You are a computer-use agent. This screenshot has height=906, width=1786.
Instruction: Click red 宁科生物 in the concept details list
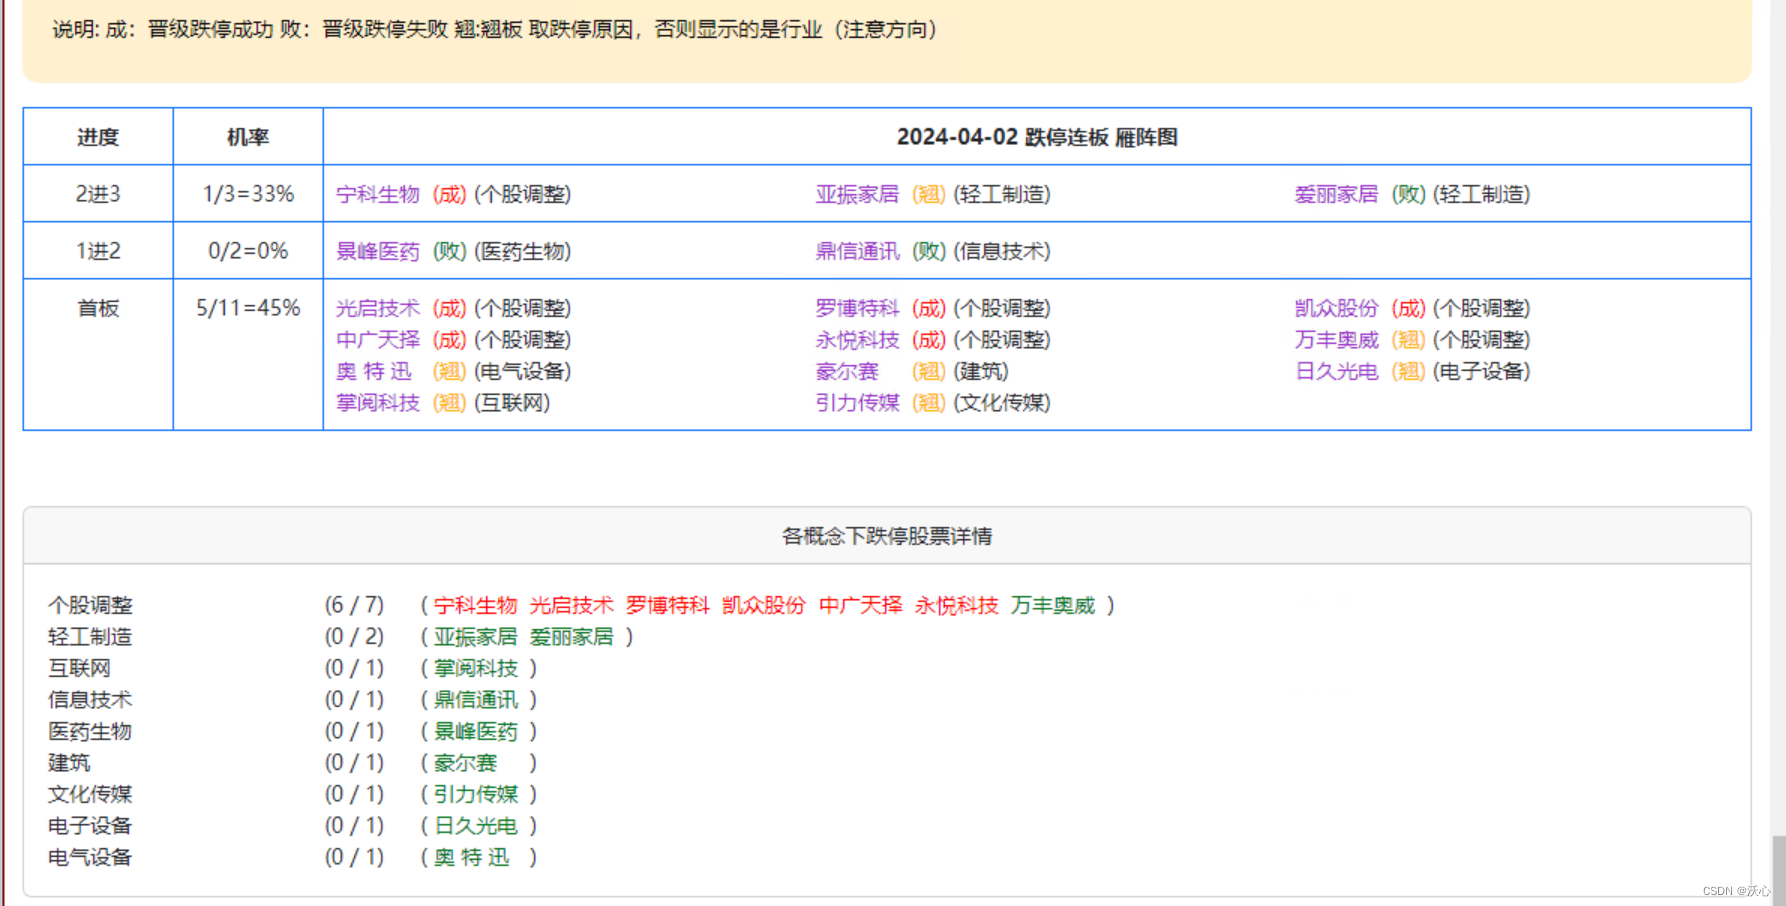click(476, 605)
